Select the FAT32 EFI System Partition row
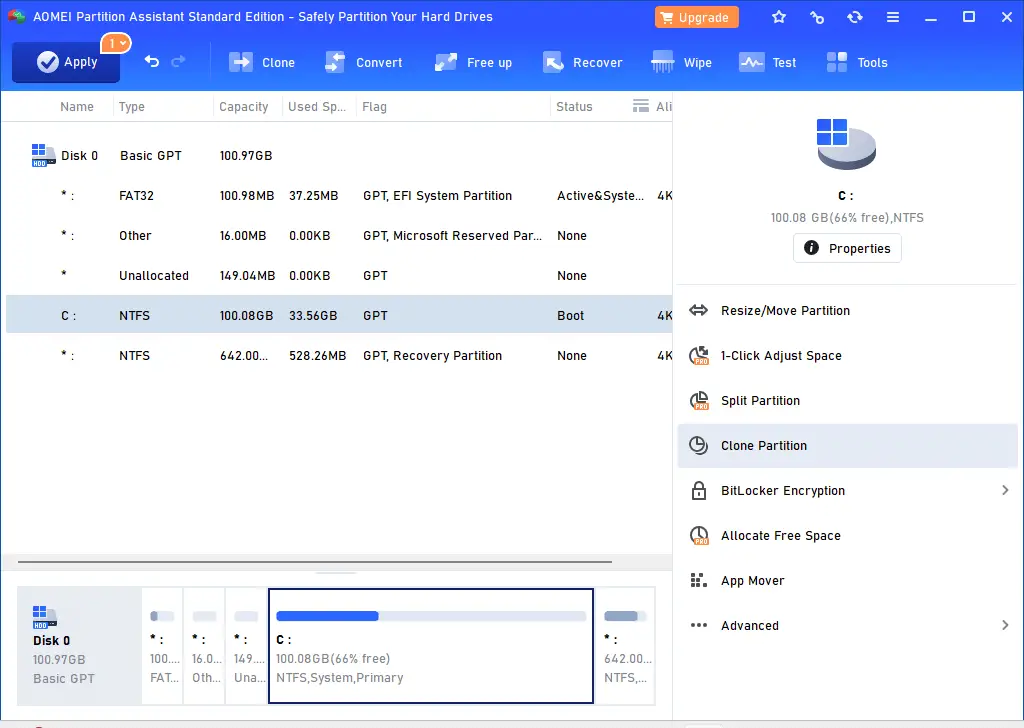 (x=339, y=195)
